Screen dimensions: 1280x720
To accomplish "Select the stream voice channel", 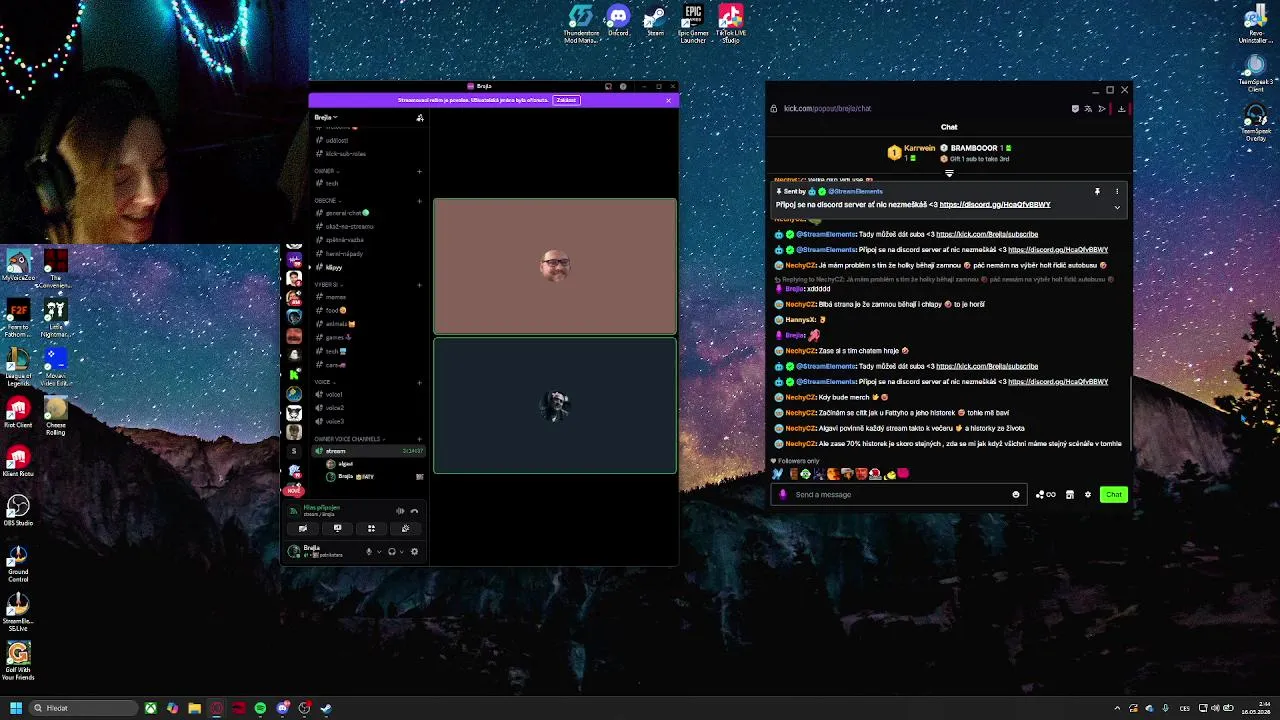I will tap(367, 451).
